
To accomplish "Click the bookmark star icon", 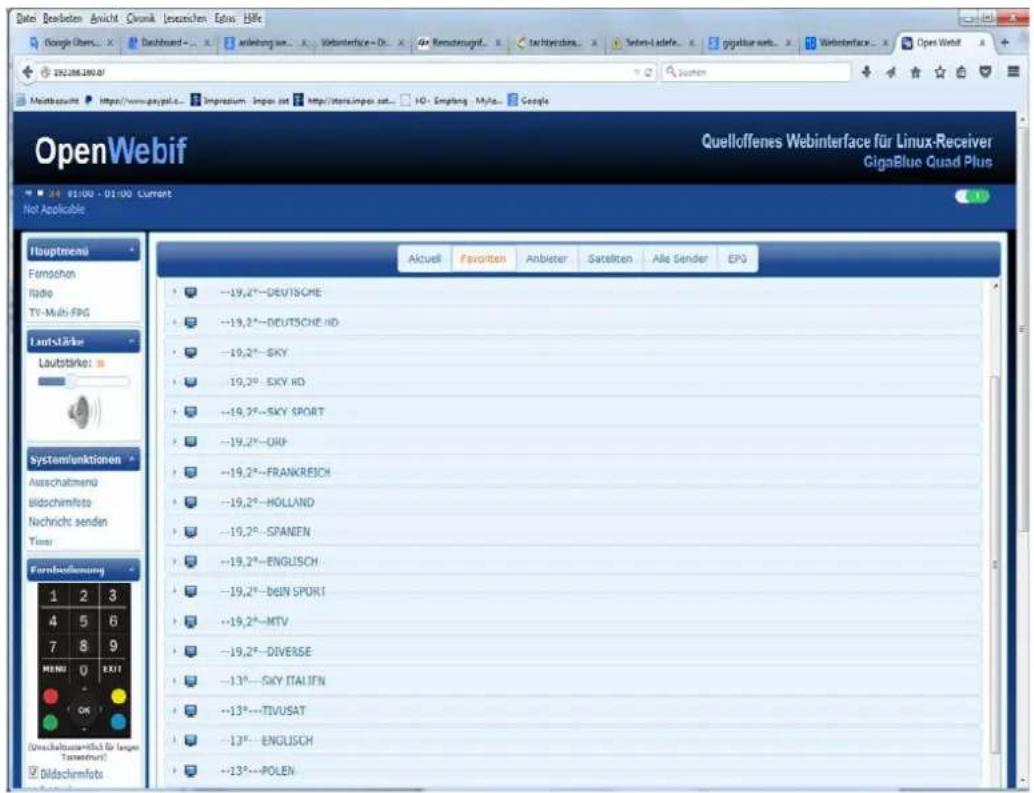I will pyautogui.click(x=939, y=73).
